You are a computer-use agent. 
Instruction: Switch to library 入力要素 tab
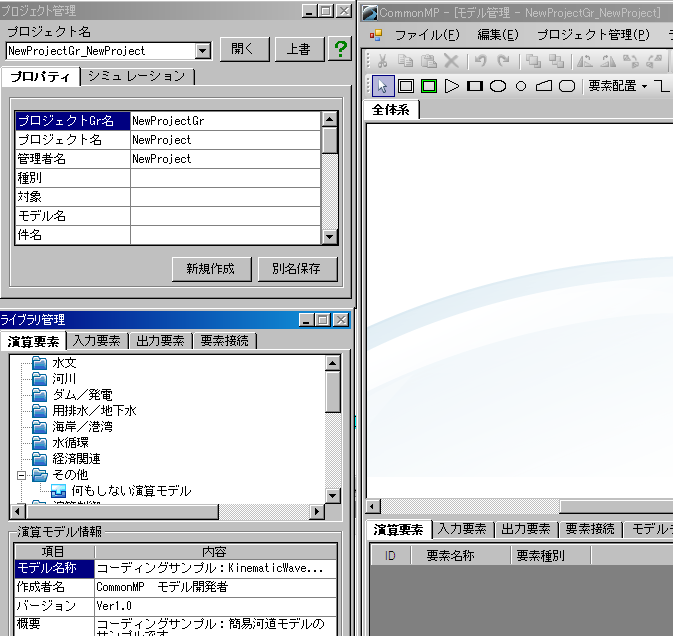(97, 341)
